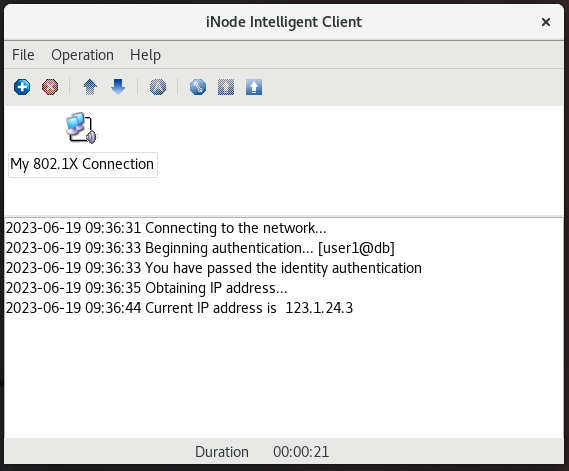
Task: Select the "passed the identity authentication" log line
Action: [x=214, y=268]
